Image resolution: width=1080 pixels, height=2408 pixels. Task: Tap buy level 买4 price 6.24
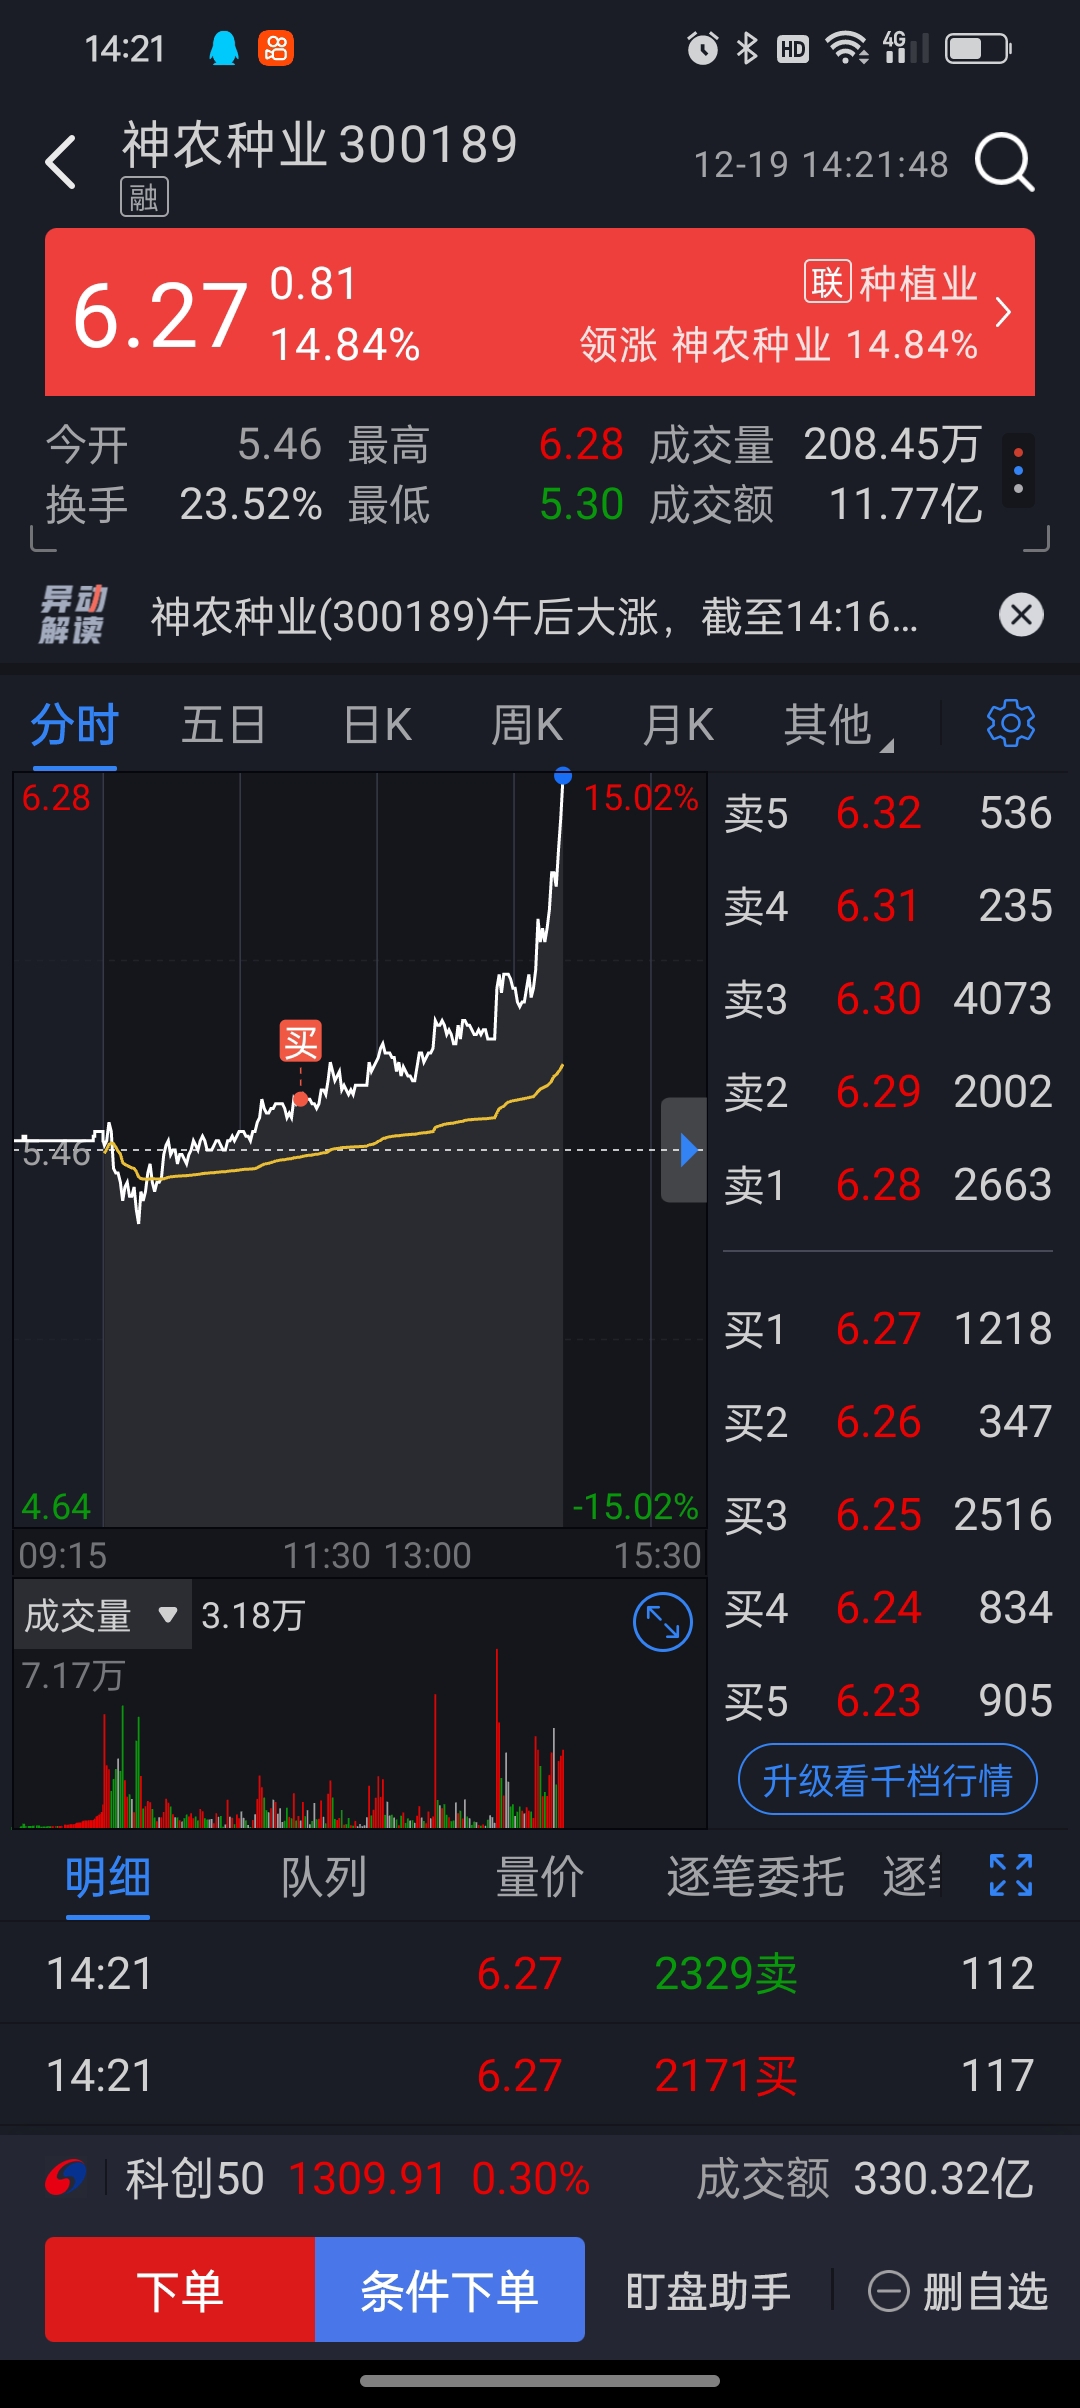click(888, 1608)
